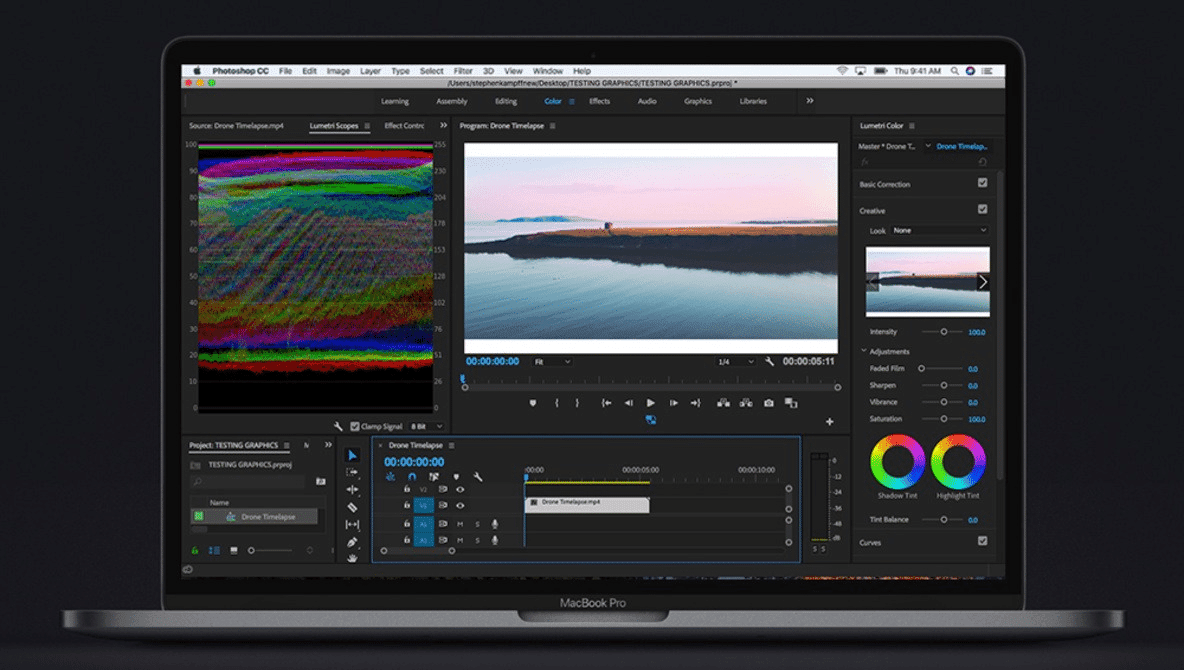Select the Selection arrow tool
This screenshot has height=670, width=1184.
[352, 456]
